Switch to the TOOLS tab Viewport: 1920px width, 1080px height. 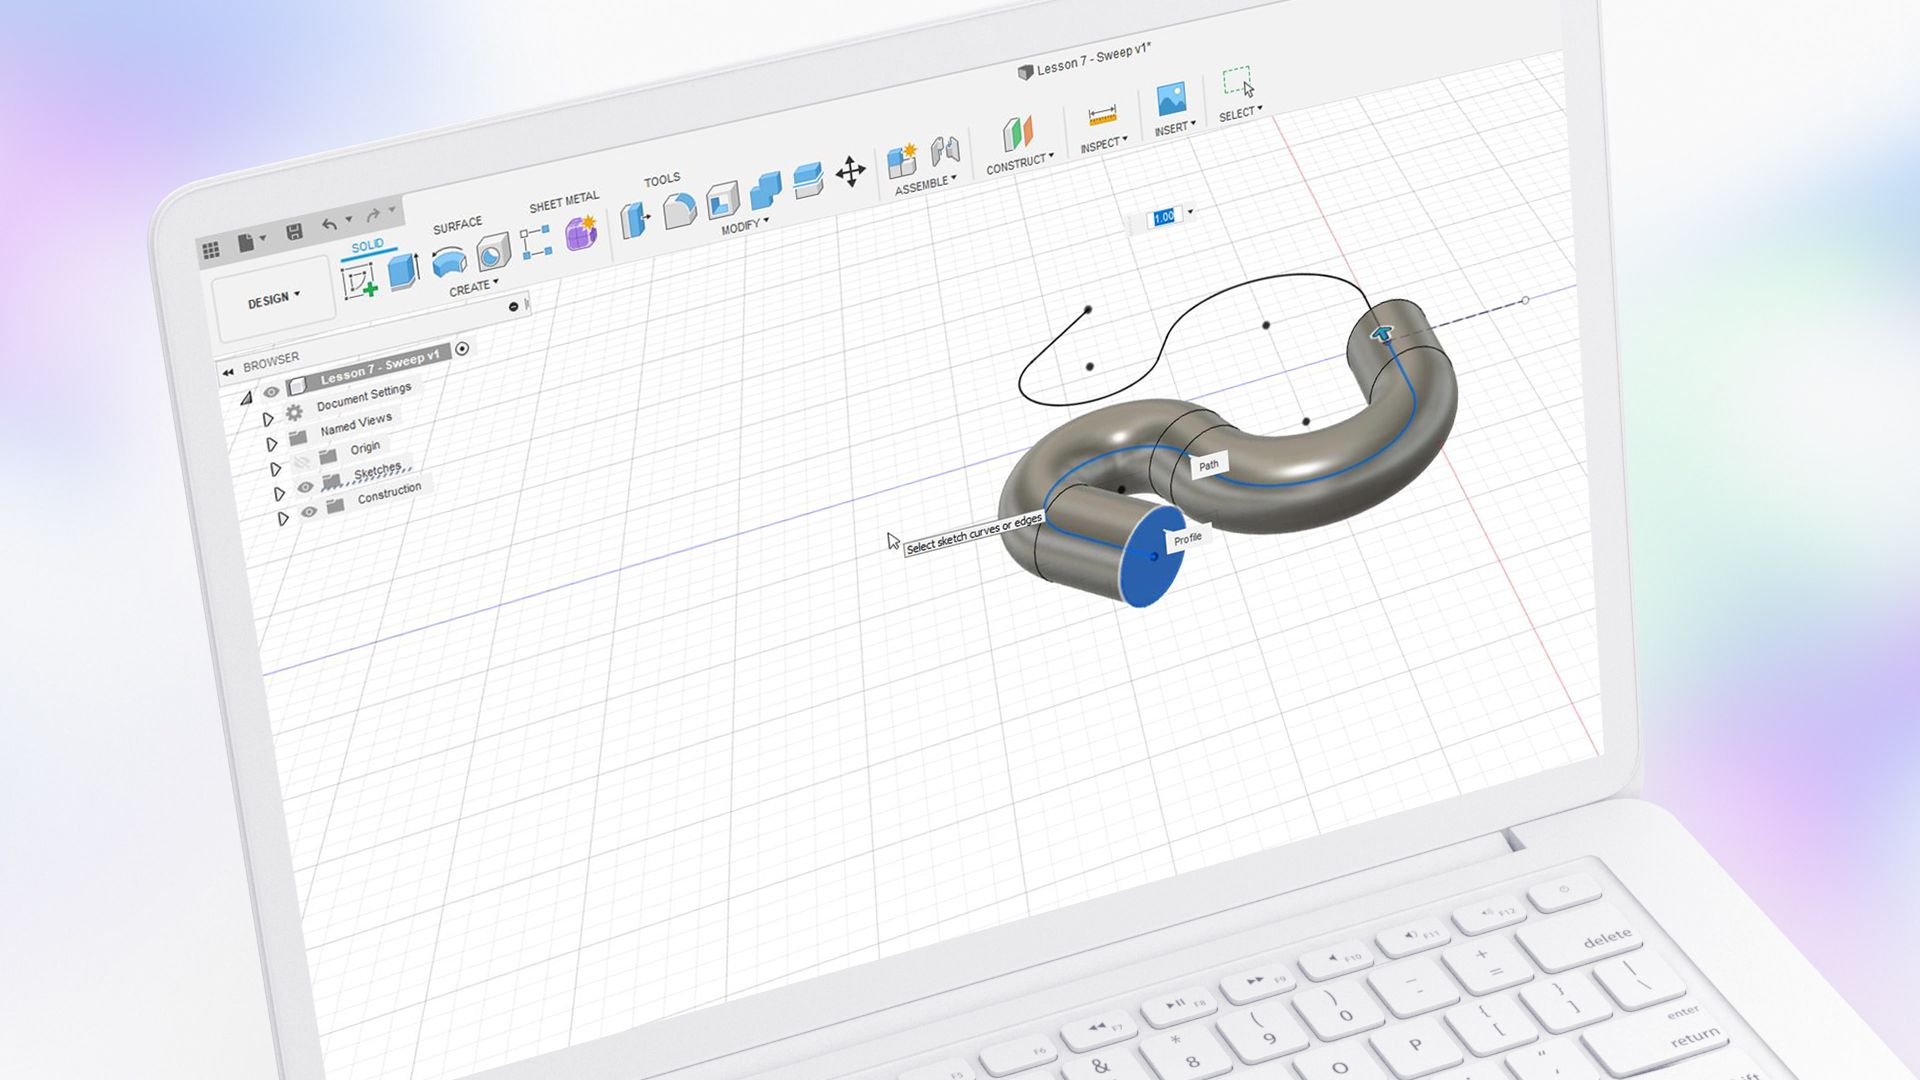(661, 180)
